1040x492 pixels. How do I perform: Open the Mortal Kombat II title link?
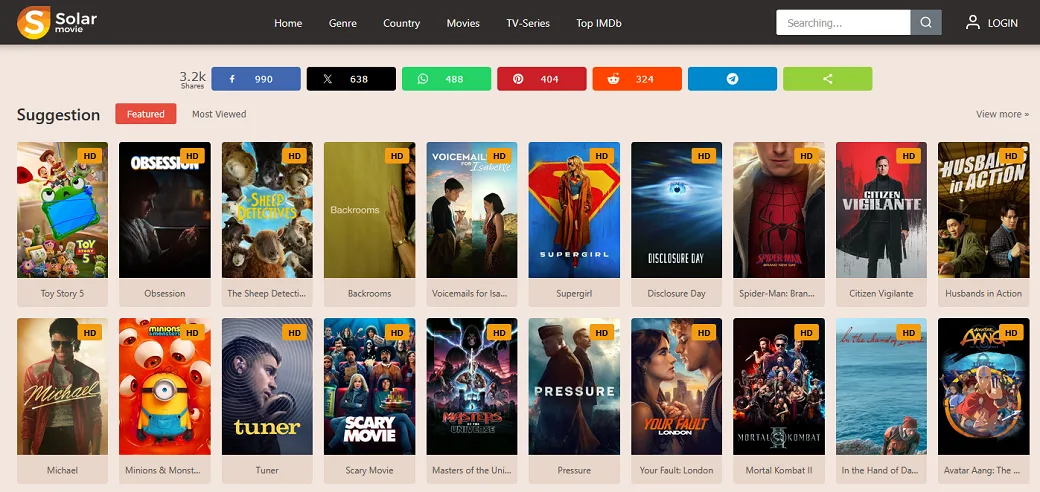779,470
